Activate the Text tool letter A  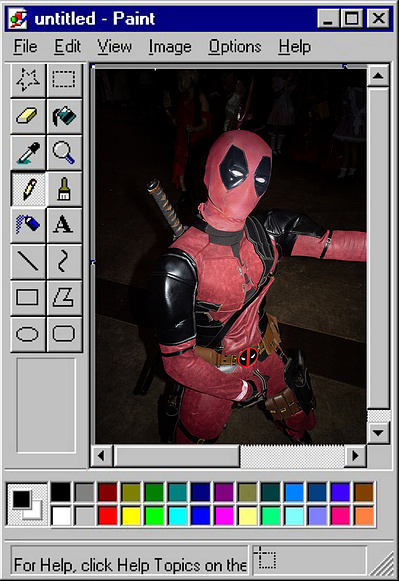coord(64,225)
